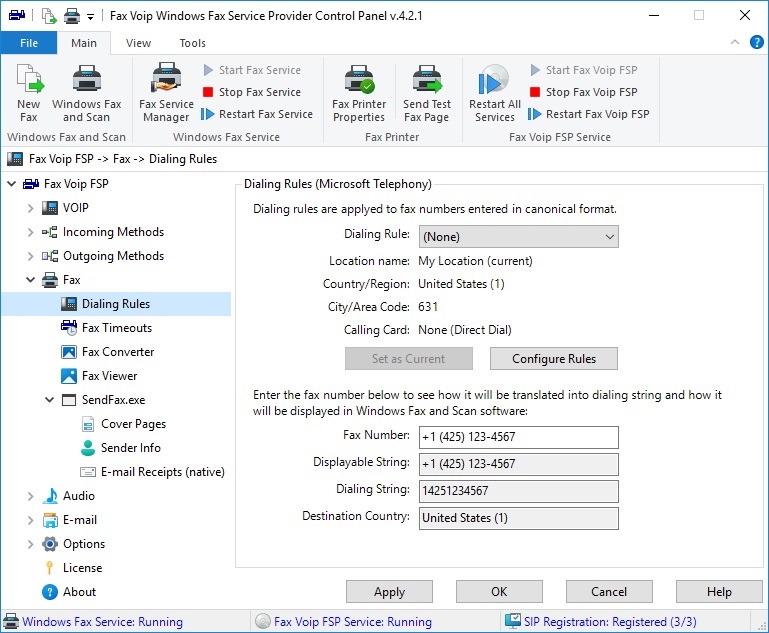Click the Help button
The height and width of the screenshot is (633, 769).
tap(719, 592)
